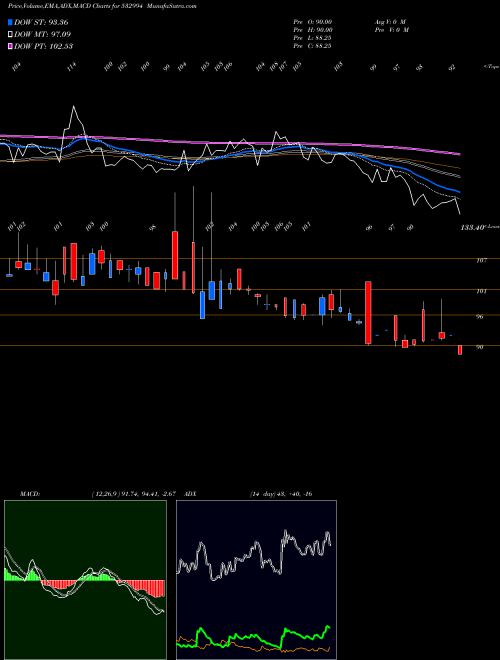The height and width of the screenshot is (660, 500).
Task: Click the 90 price level label
Action: pyautogui.click(x=479, y=347)
